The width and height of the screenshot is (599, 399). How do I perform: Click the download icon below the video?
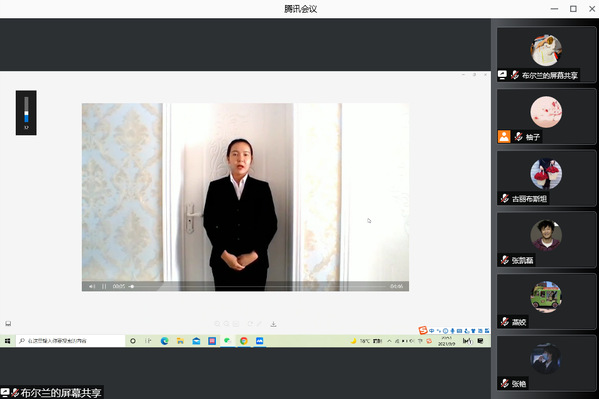tap(274, 324)
